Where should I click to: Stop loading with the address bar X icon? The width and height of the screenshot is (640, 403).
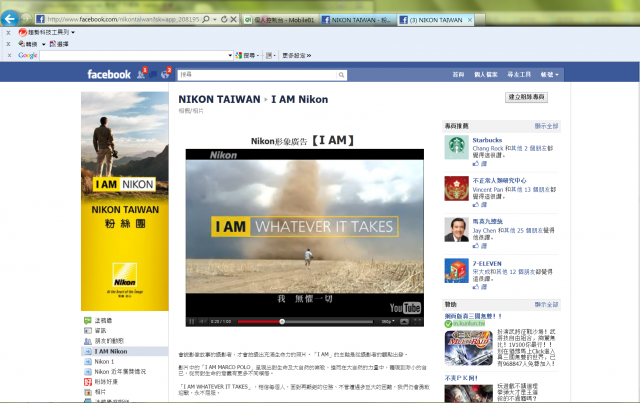233,19
